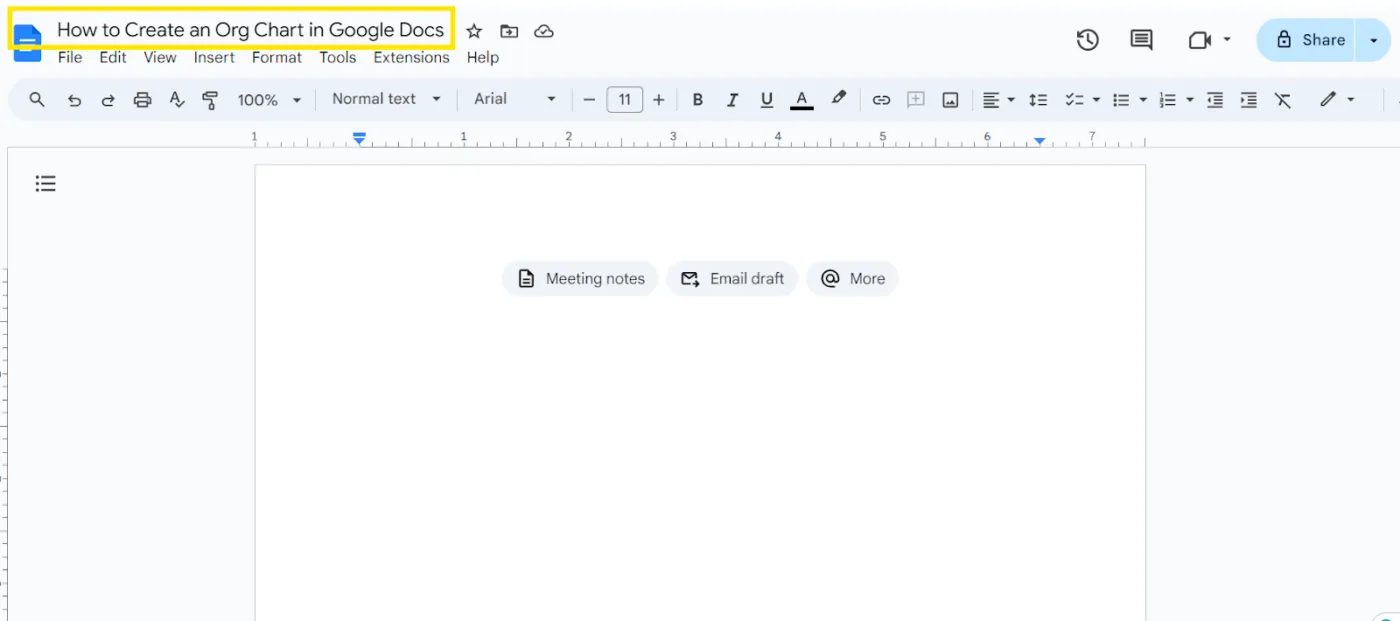
Task: Click the font size field
Action: point(625,99)
